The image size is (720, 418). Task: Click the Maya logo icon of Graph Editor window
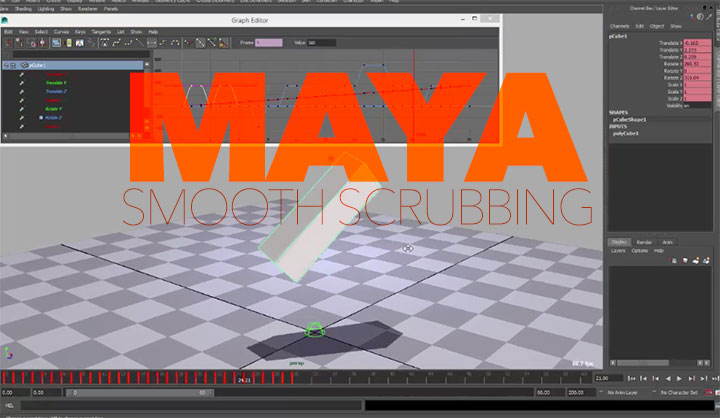click(5, 20)
